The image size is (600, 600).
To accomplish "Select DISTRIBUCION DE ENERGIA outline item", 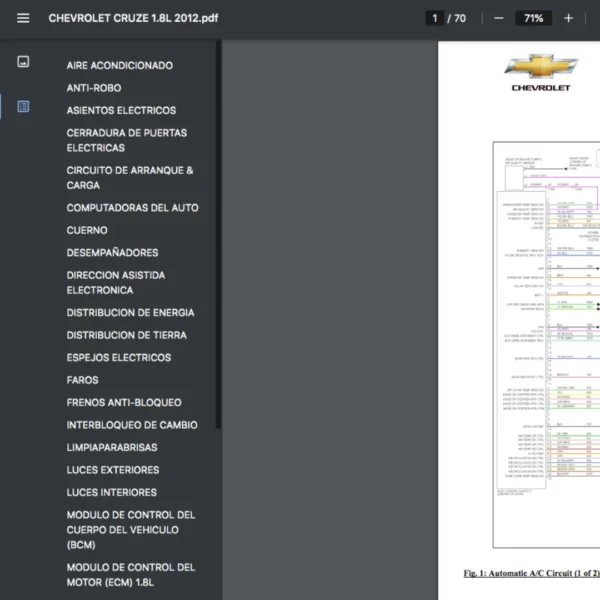I will [130, 313].
